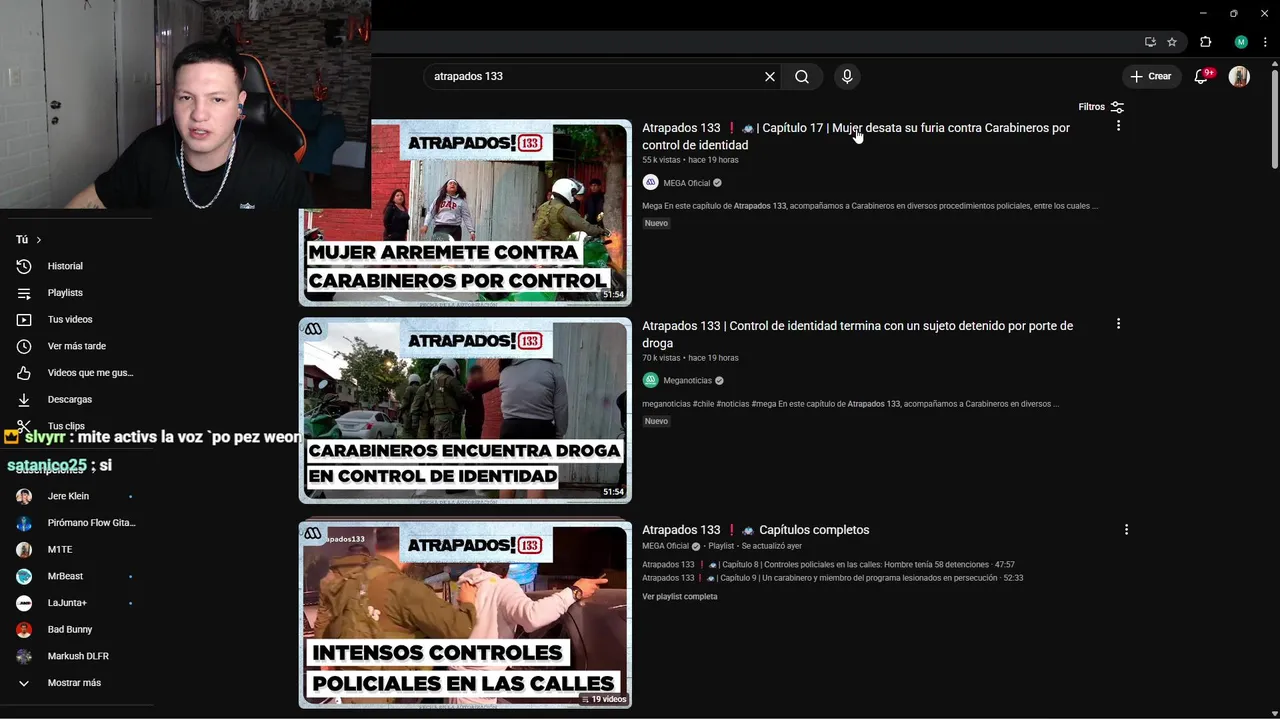Visit the Meganoticias channel
The image size is (1280, 720).
pyautogui.click(x=688, y=381)
